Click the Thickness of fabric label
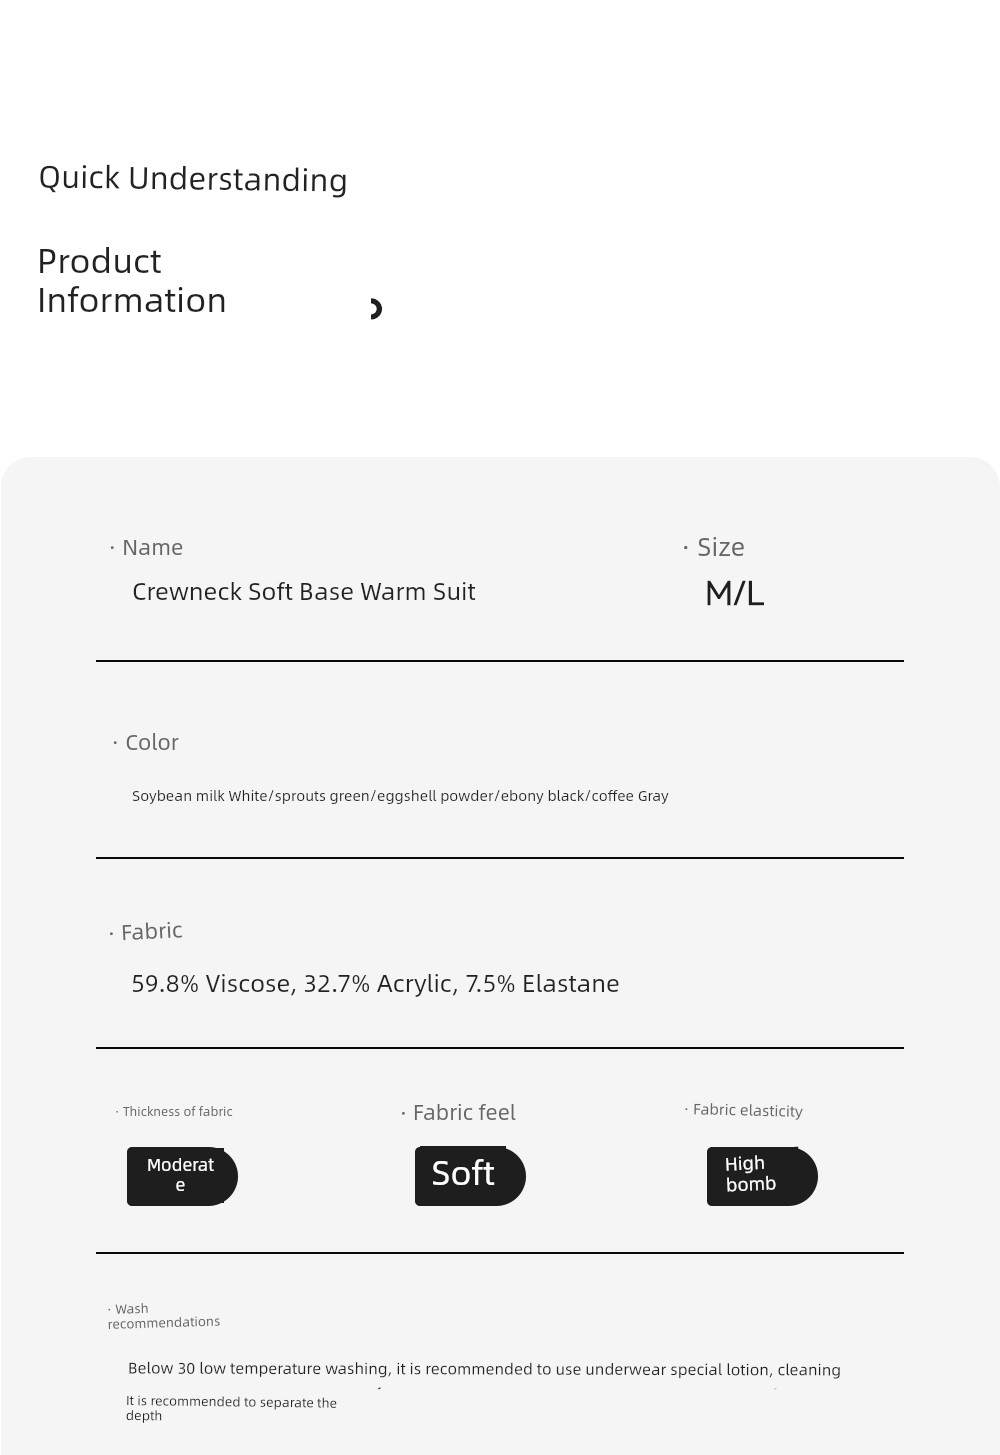This screenshot has height=1455, width=1000. [x=174, y=1111]
